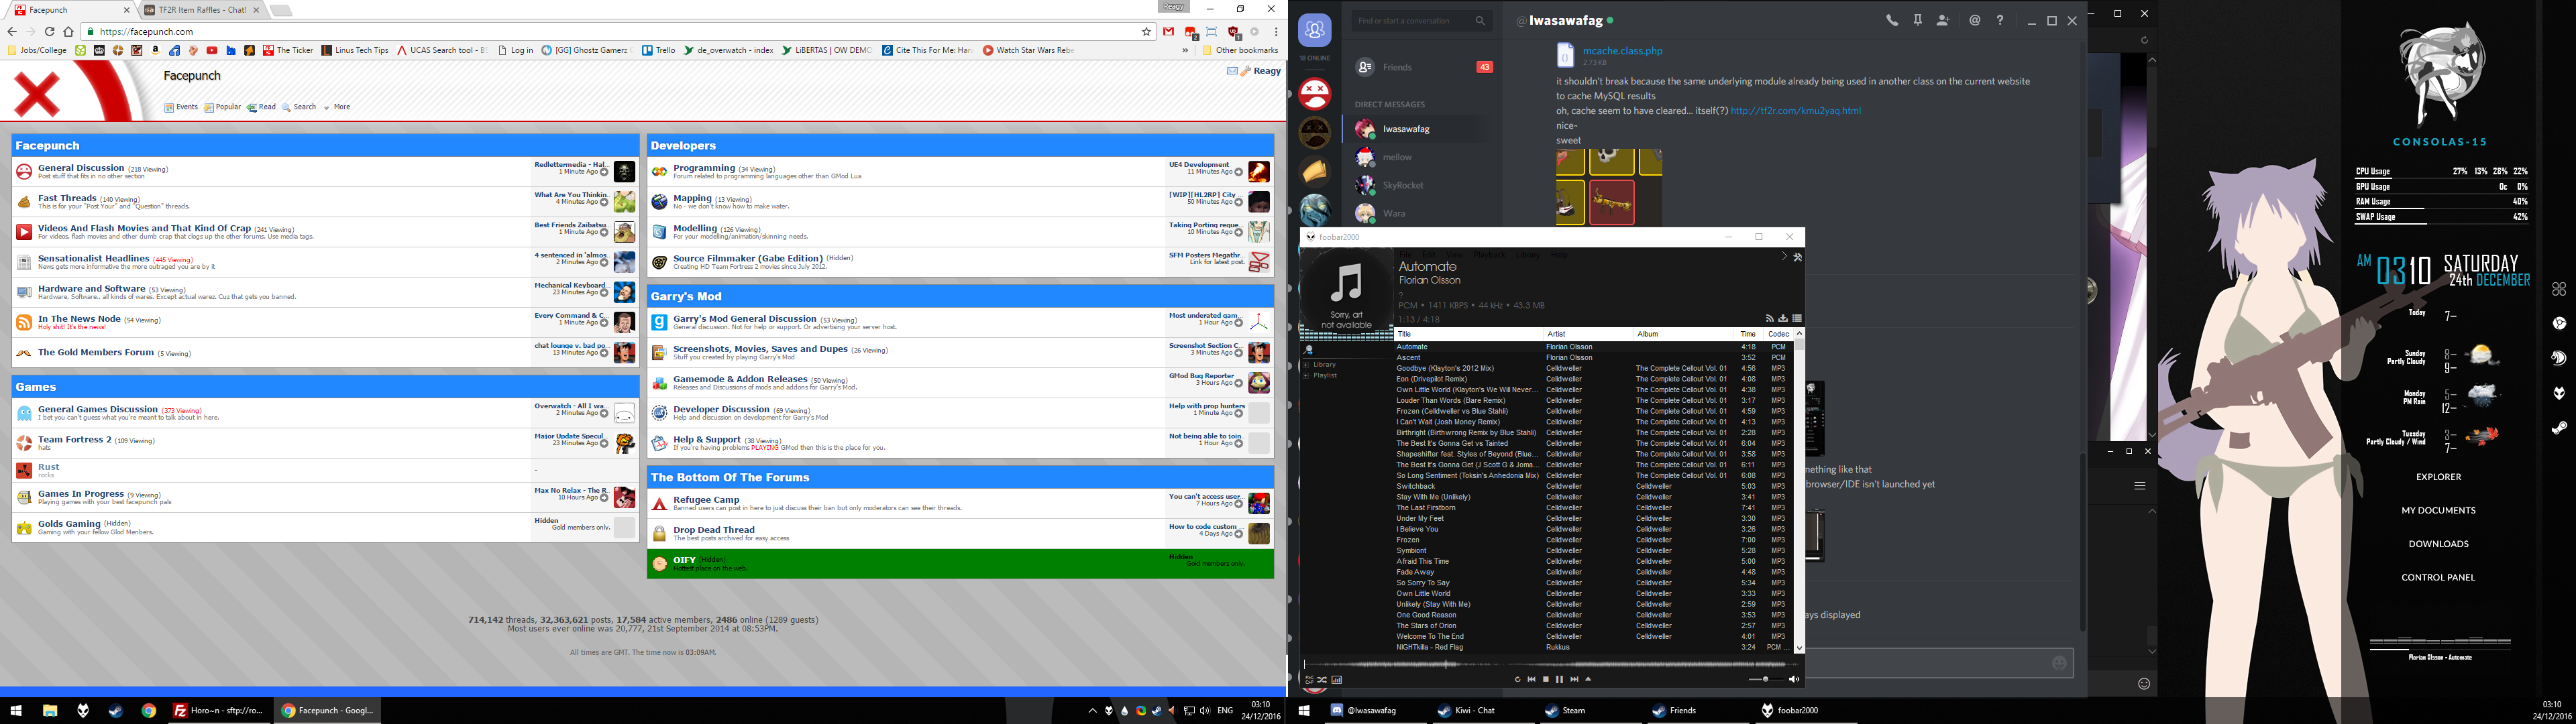Start a voice call in Discord
The height and width of the screenshot is (724, 2576).
[1892, 20]
